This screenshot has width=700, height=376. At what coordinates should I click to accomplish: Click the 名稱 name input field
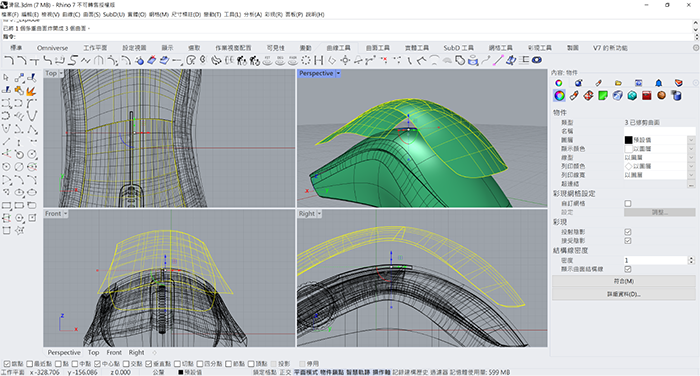click(659, 131)
